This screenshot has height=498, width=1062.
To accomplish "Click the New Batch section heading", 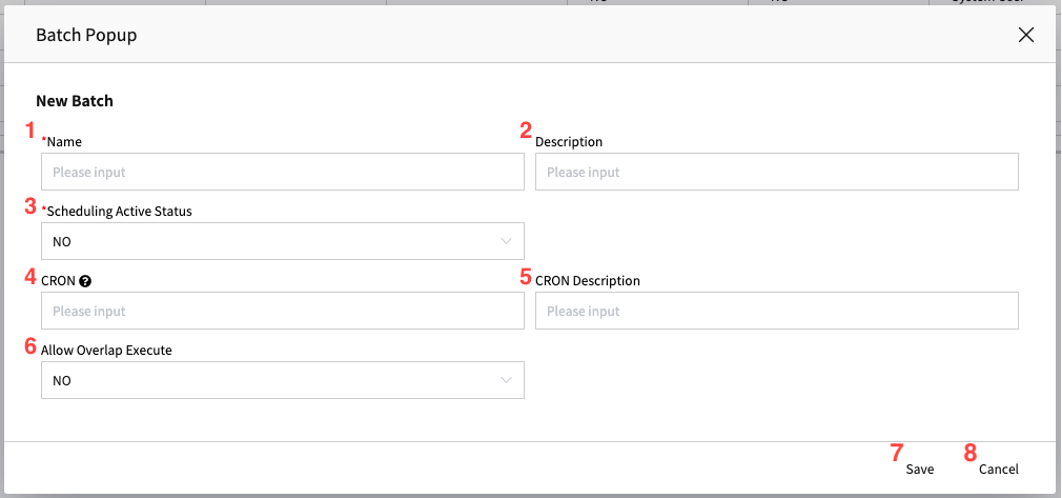I will click(75, 101).
